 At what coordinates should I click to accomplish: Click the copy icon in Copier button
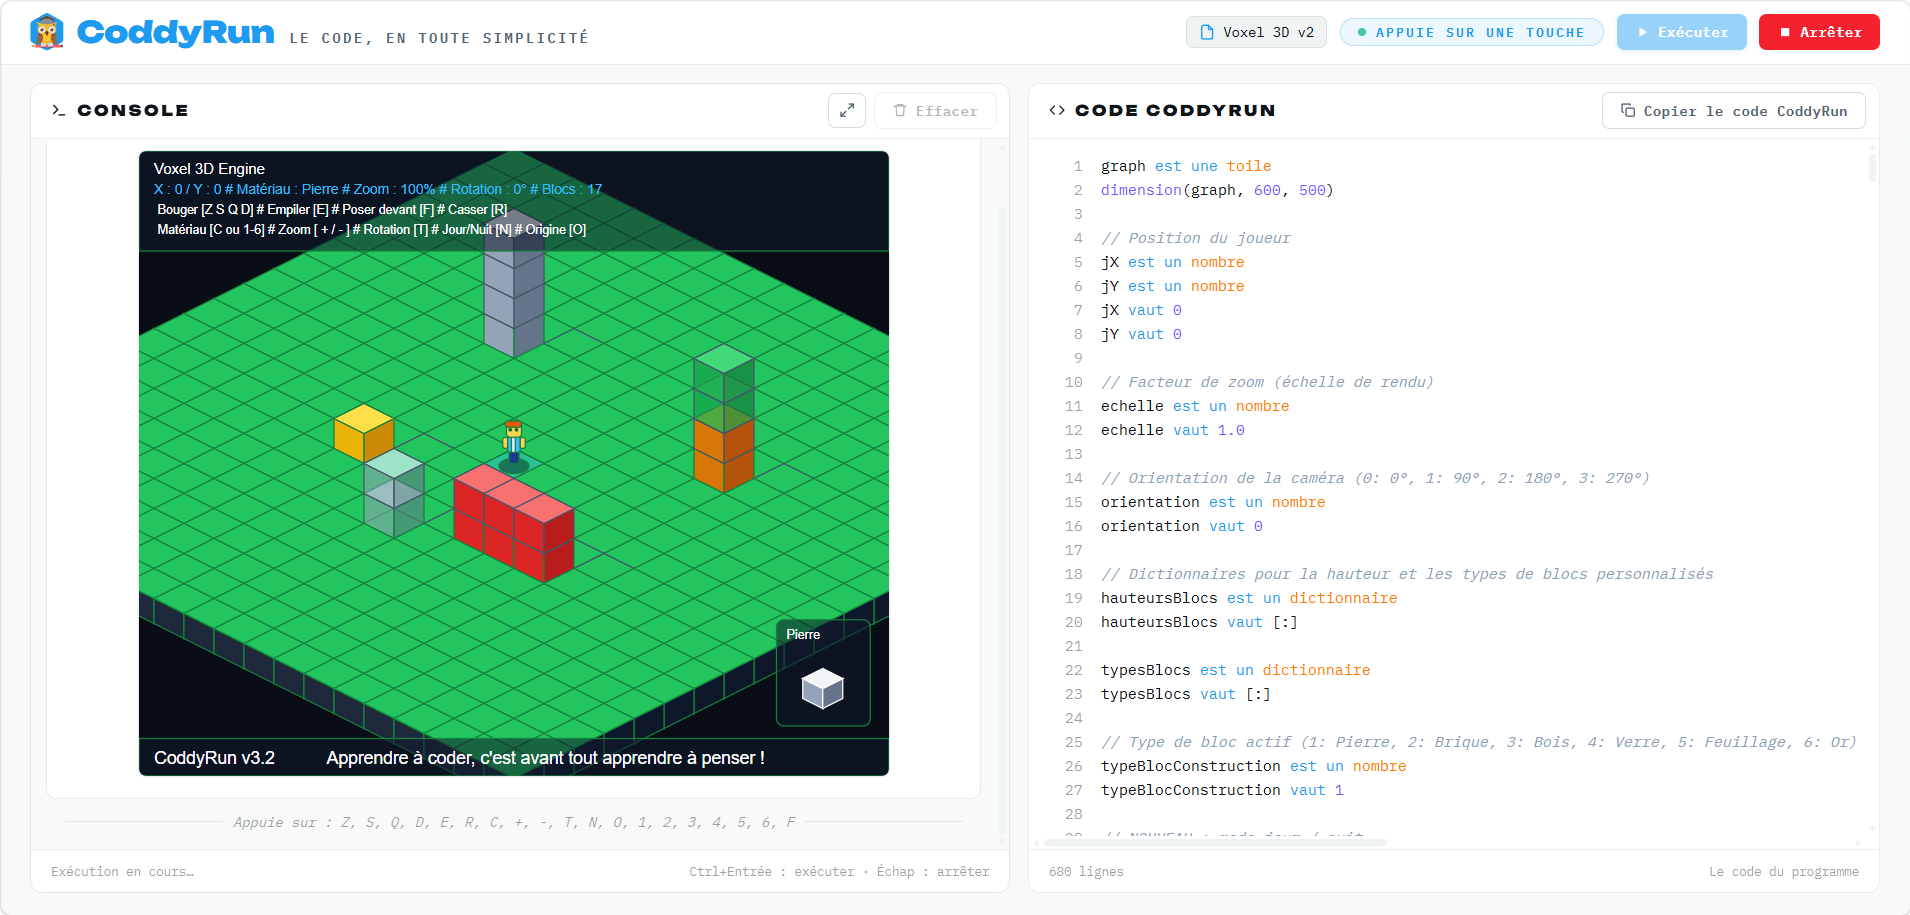pyautogui.click(x=1628, y=110)
